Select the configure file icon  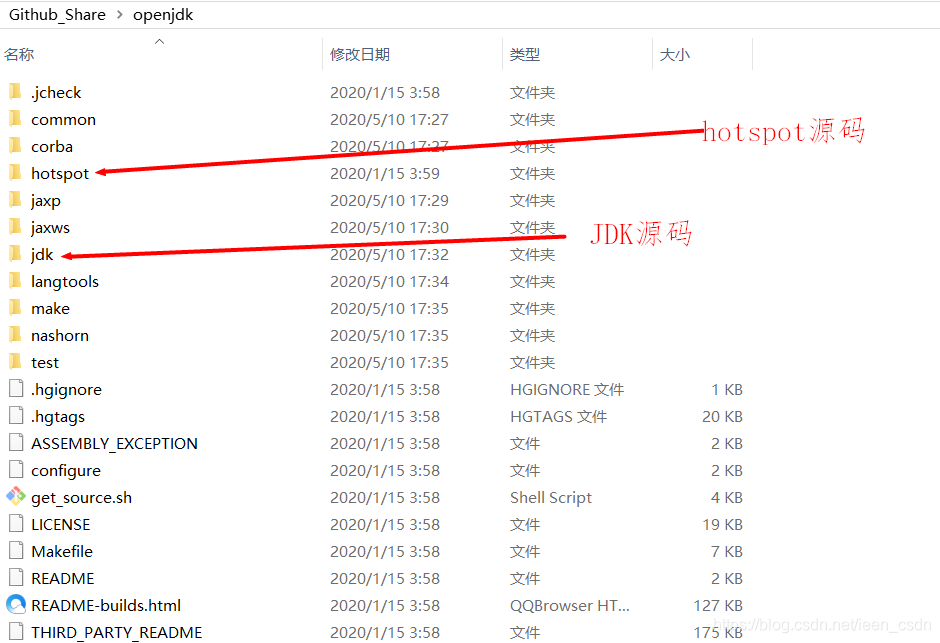16,469
